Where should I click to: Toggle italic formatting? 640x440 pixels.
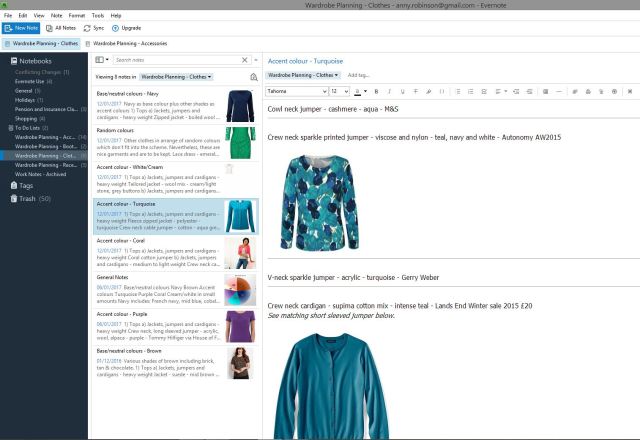tap(389, 91)
